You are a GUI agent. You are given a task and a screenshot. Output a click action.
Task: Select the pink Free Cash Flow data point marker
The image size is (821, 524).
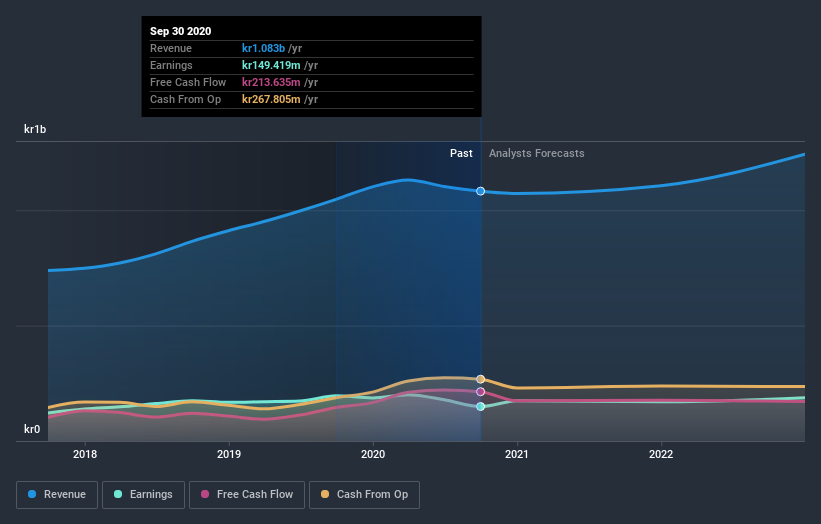point(481,392)
